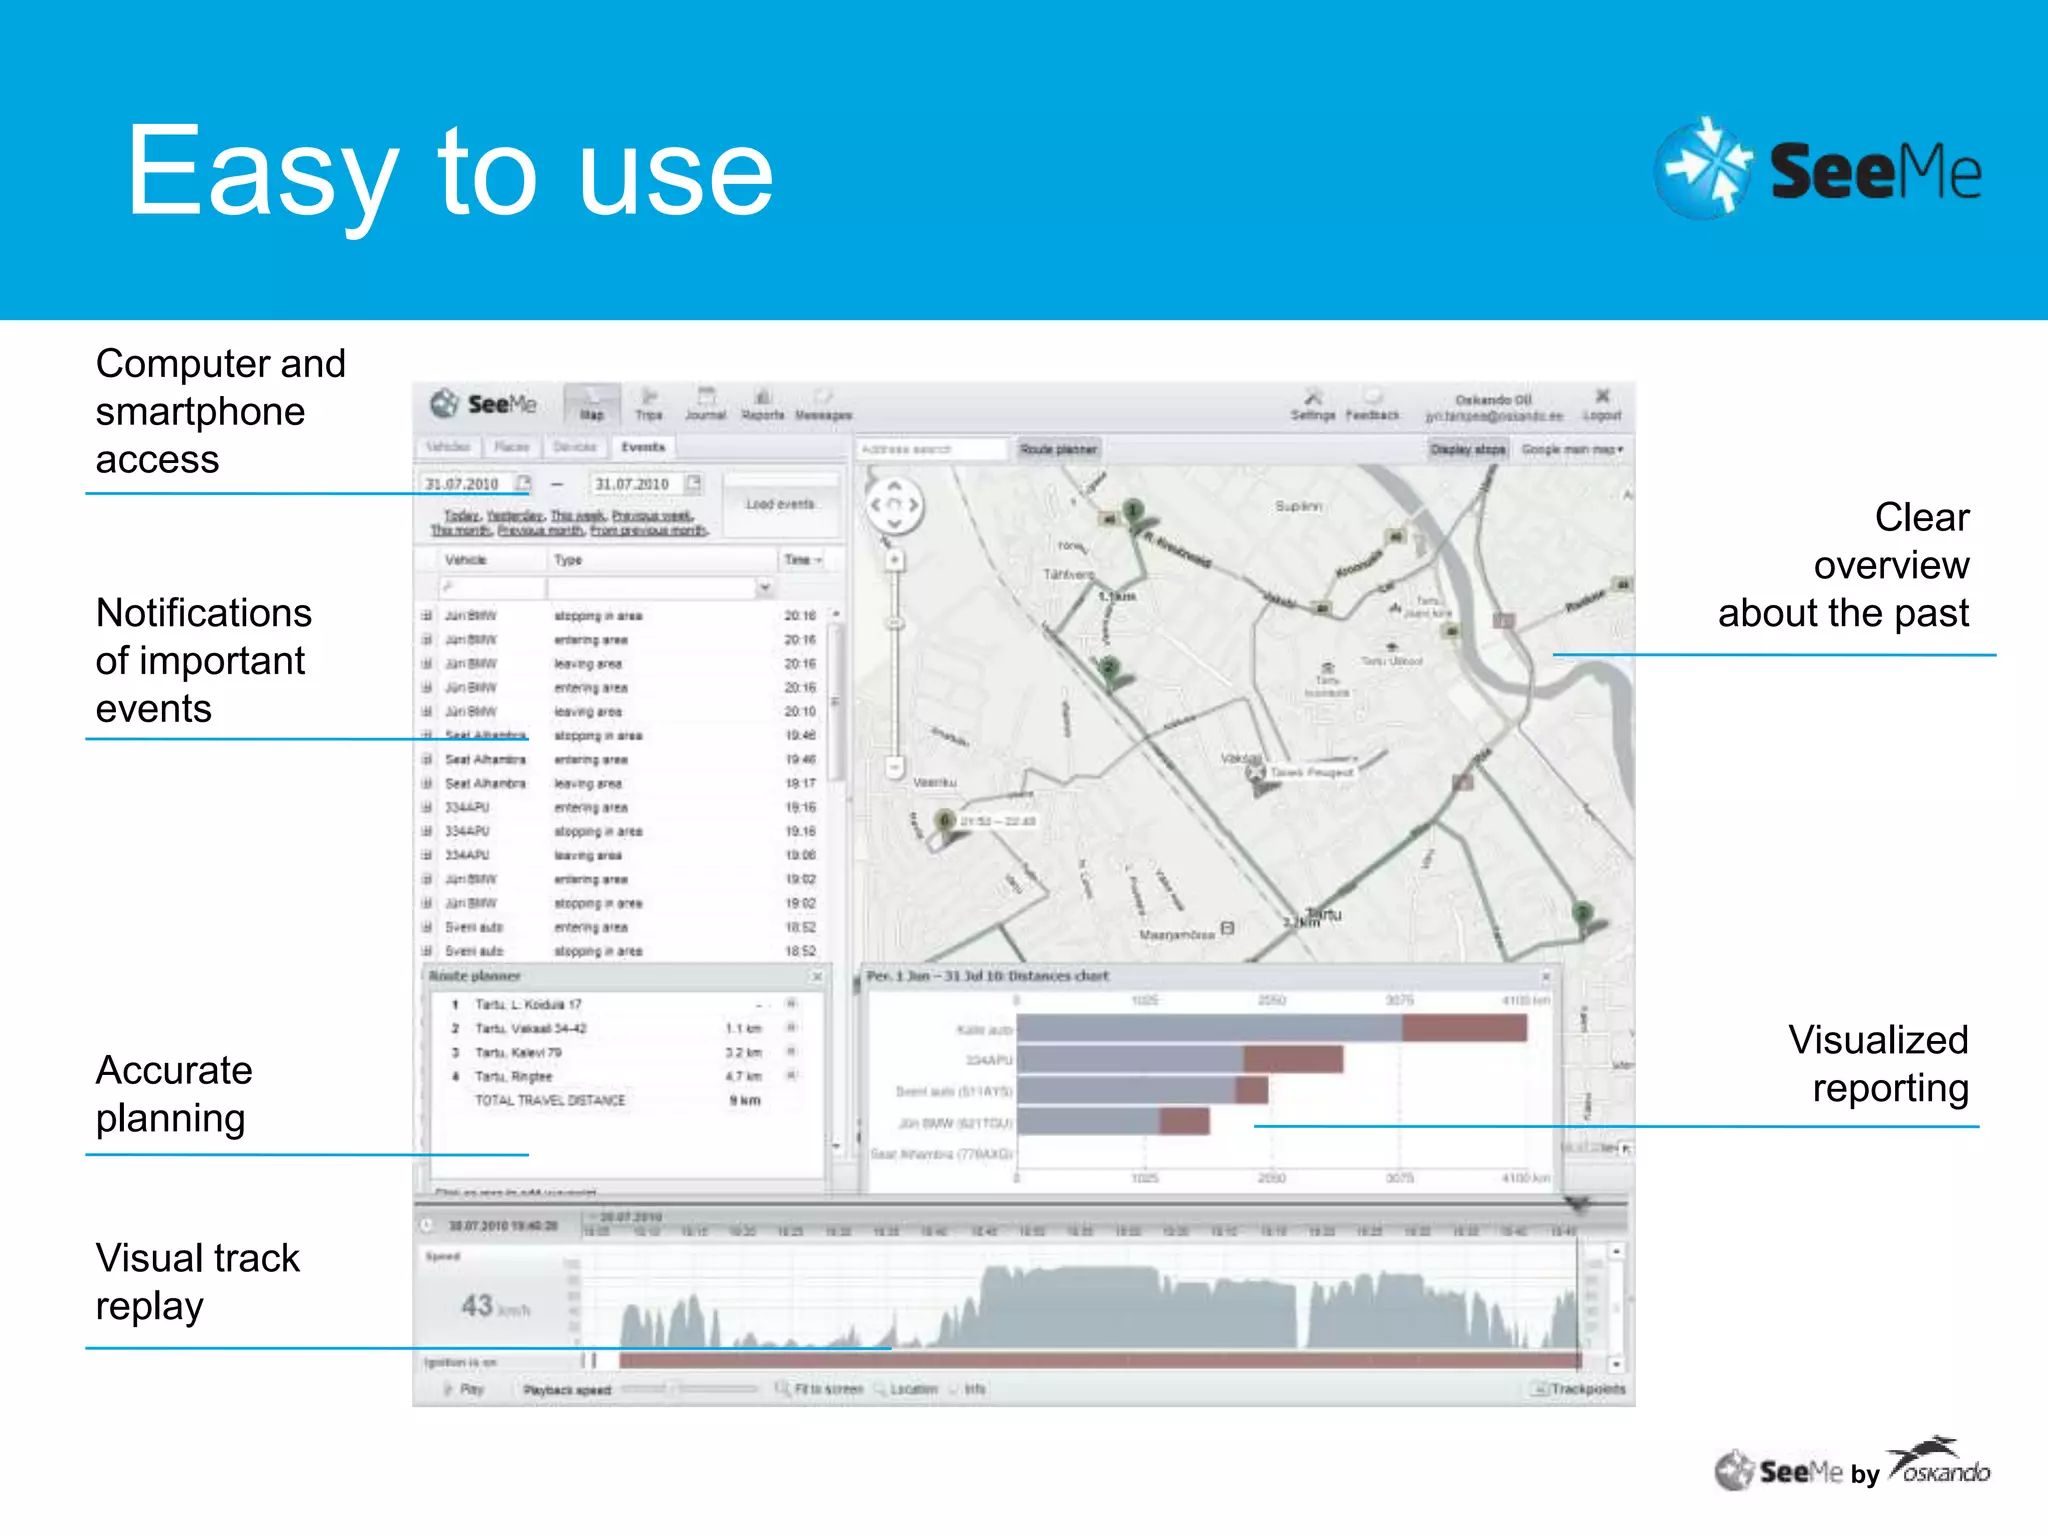The height and width of the screenshot is (1536, 2048).
Task: Expand the Seat Alhambra leaving area row
Action: (x=427, y=784)
